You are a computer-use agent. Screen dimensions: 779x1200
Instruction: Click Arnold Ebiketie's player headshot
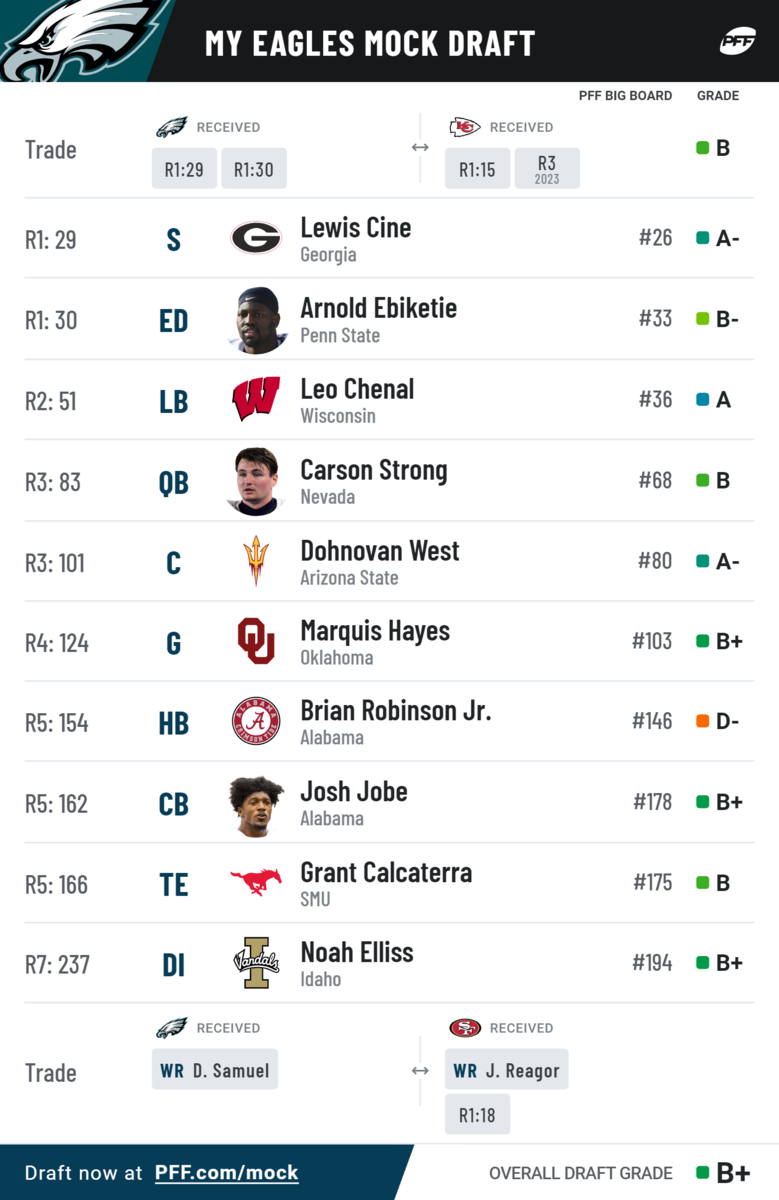tap(256, 320)
